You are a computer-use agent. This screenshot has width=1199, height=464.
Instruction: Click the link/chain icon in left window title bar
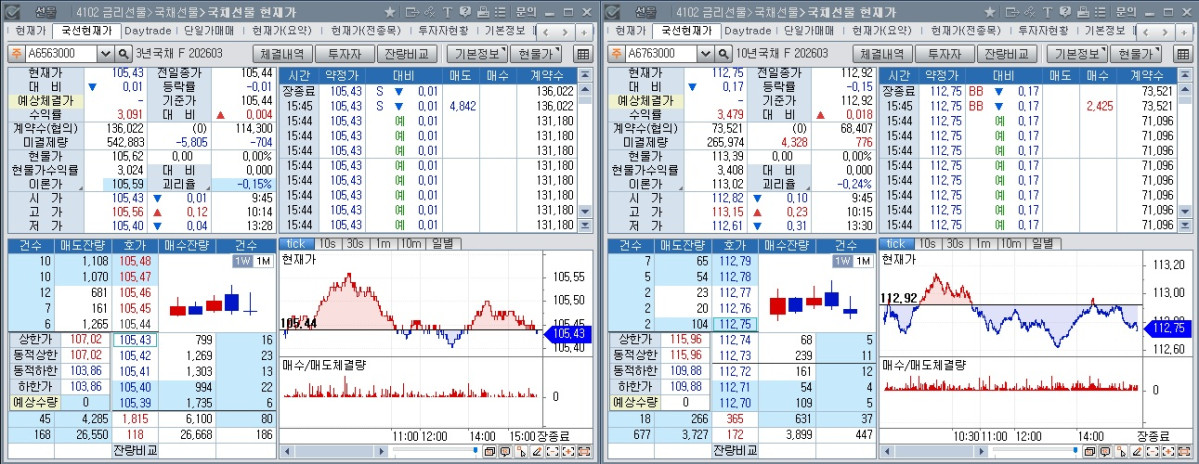point(430,12)
